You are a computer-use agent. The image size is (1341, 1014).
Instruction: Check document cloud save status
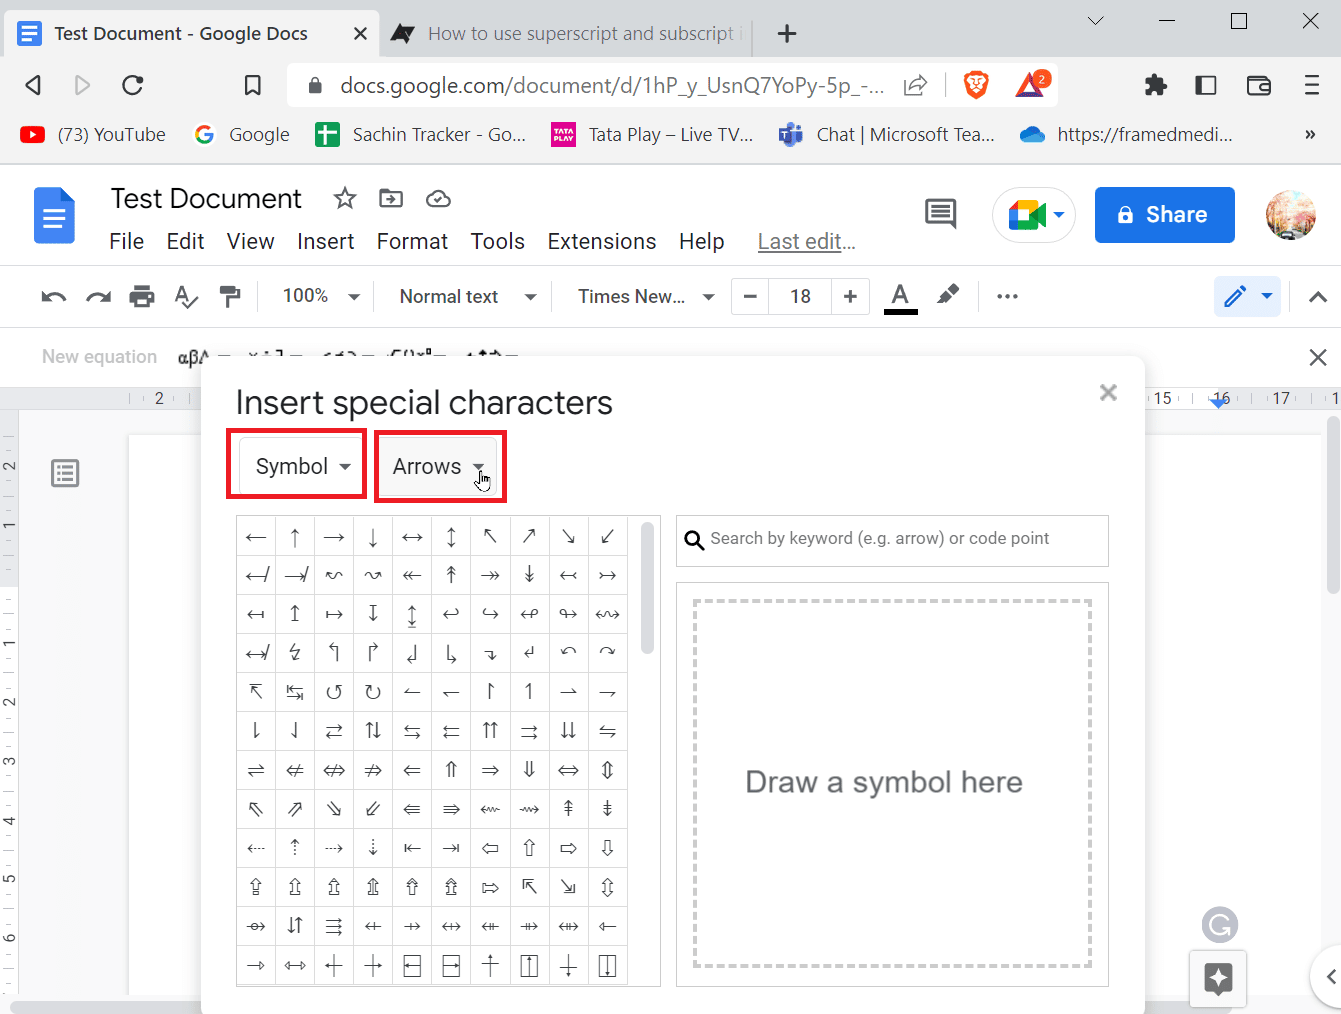[438, 198]
